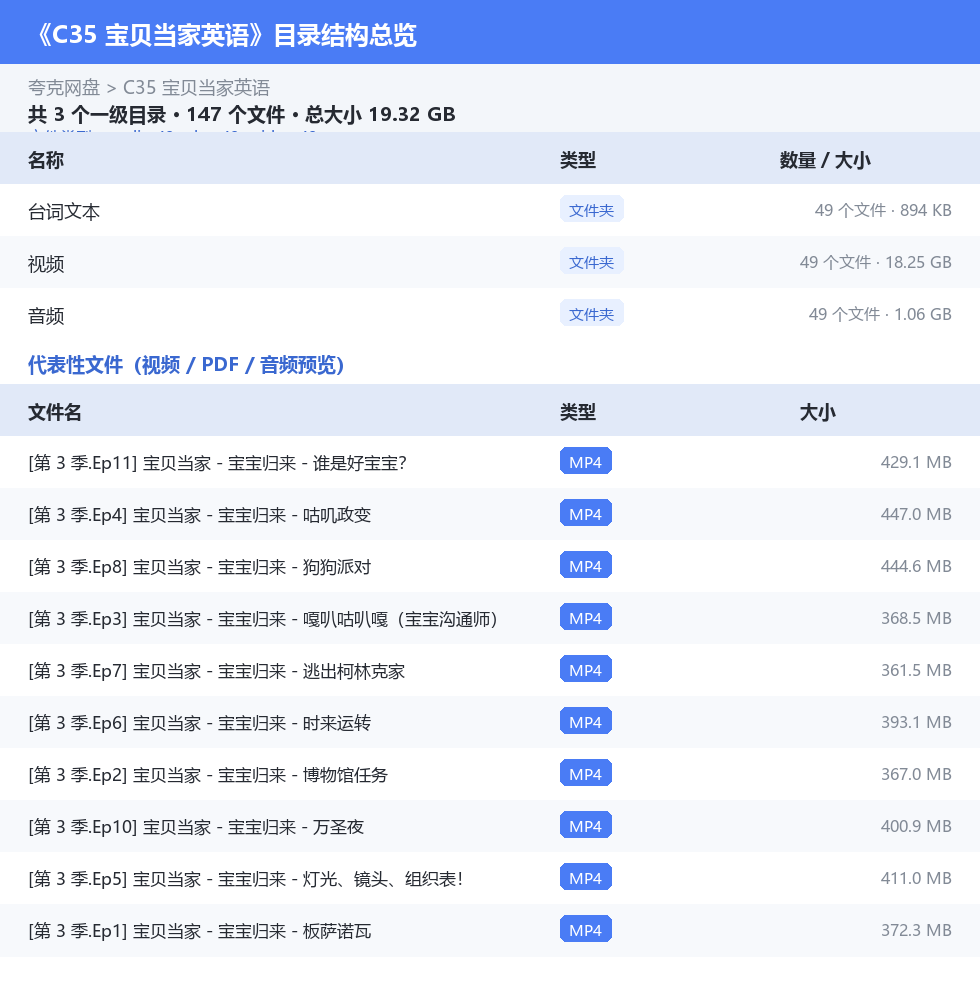Click the MP4 badge on the Ep3 row
Screen dimensions: 980x988
point(585,618)
